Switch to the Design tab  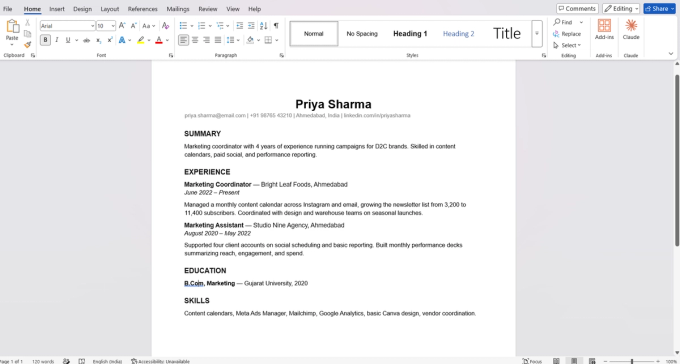click(x=82, y=9)
